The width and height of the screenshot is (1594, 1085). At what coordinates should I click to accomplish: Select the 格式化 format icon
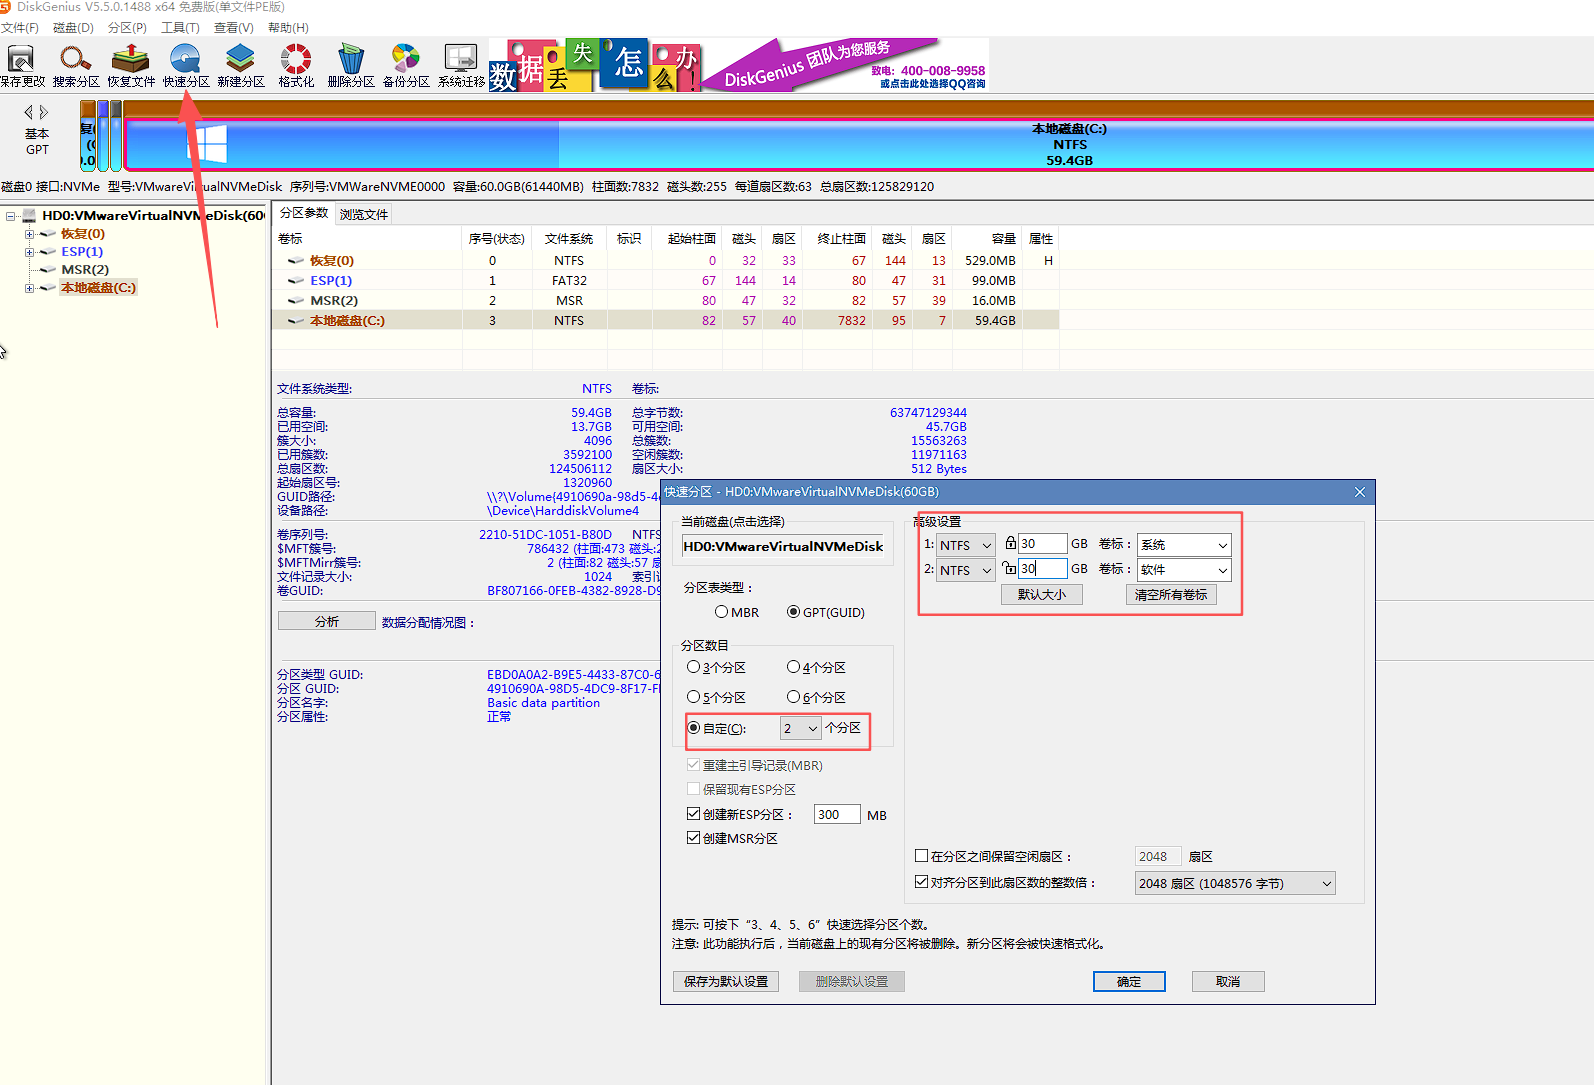pyautogui.click(x=296, y=65)
